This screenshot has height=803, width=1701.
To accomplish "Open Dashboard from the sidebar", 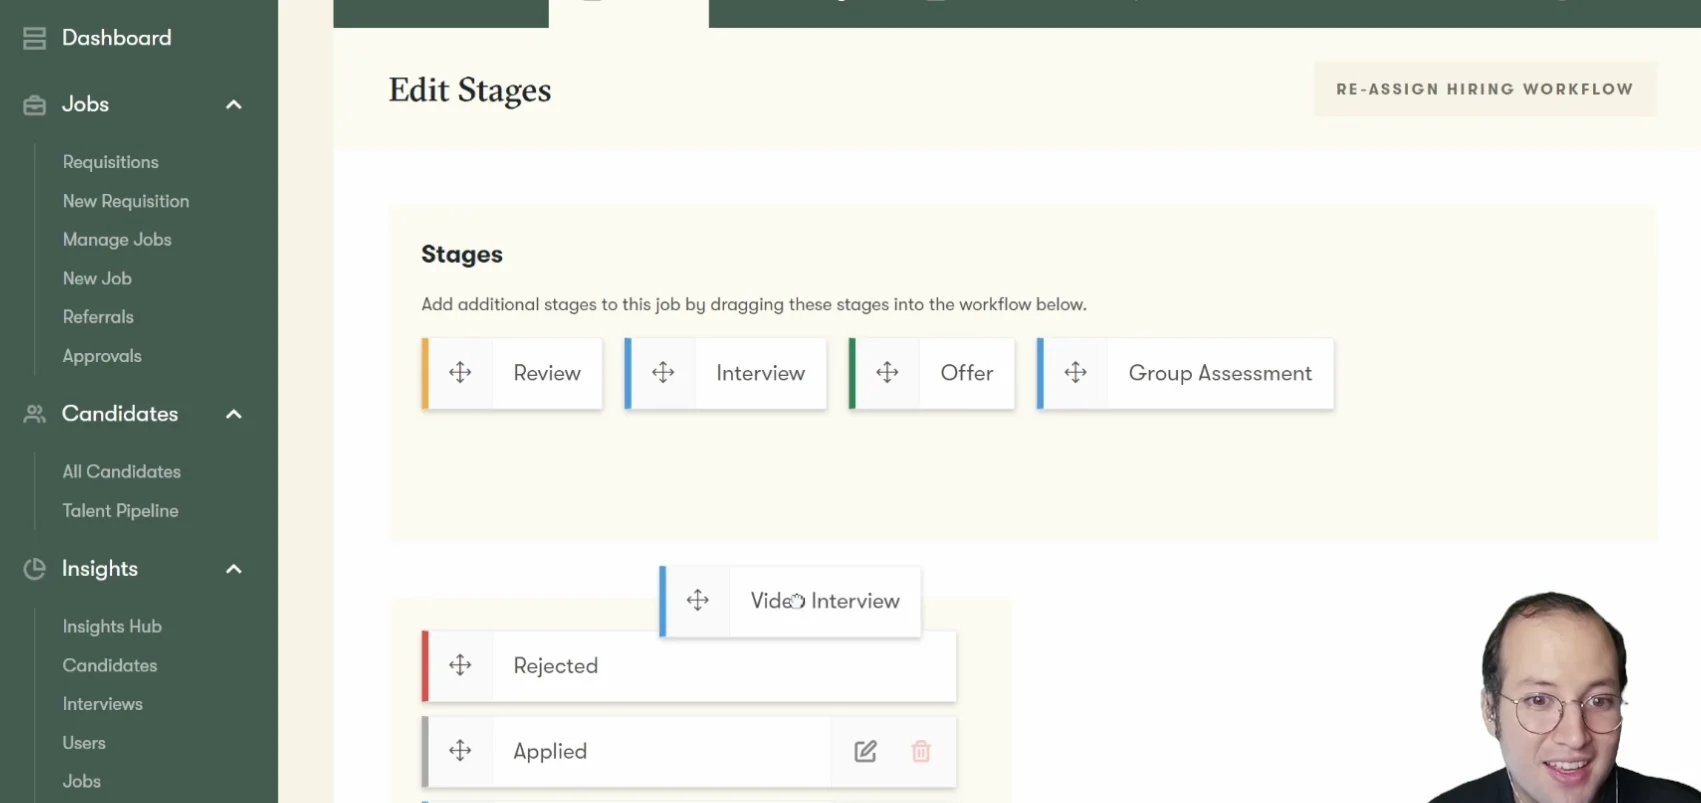I will (116, 38).
